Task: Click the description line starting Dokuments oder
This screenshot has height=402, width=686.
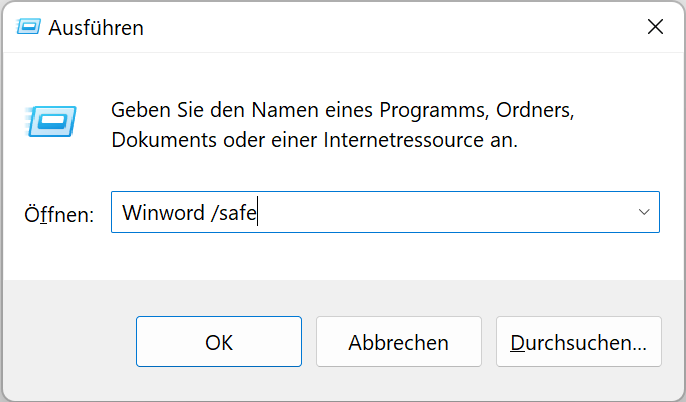Action: tap(315, 140)
